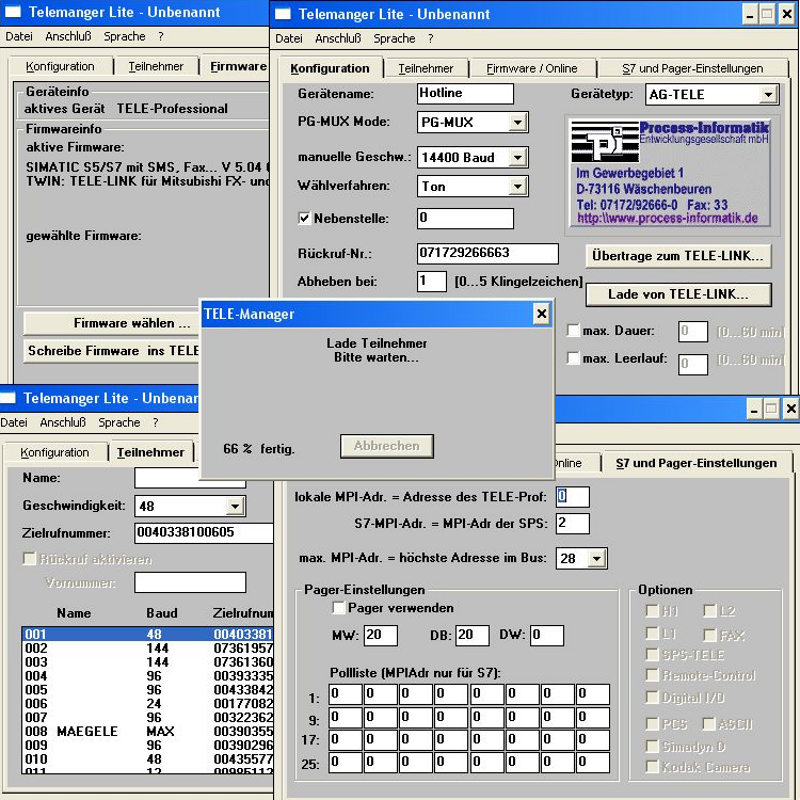
Task: Click Abbrechen in the loading dialog
Action: pyautogui.click(x=387, y=446)
